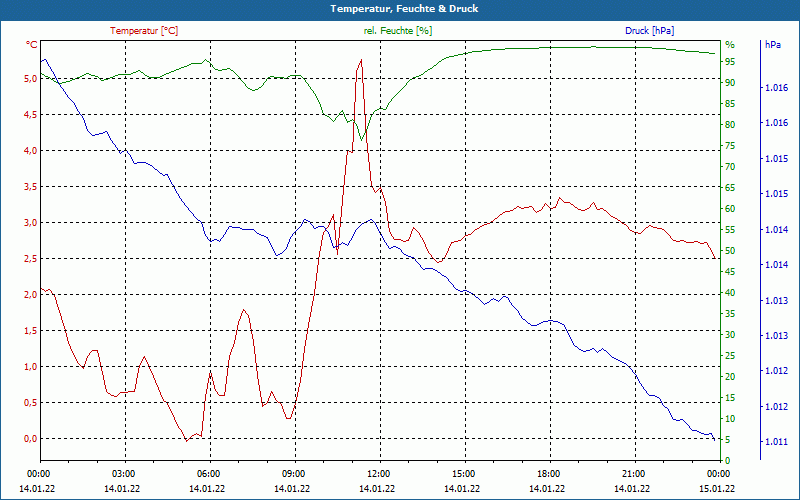Click the '30' humidity axis value

[x=730, y=335]
